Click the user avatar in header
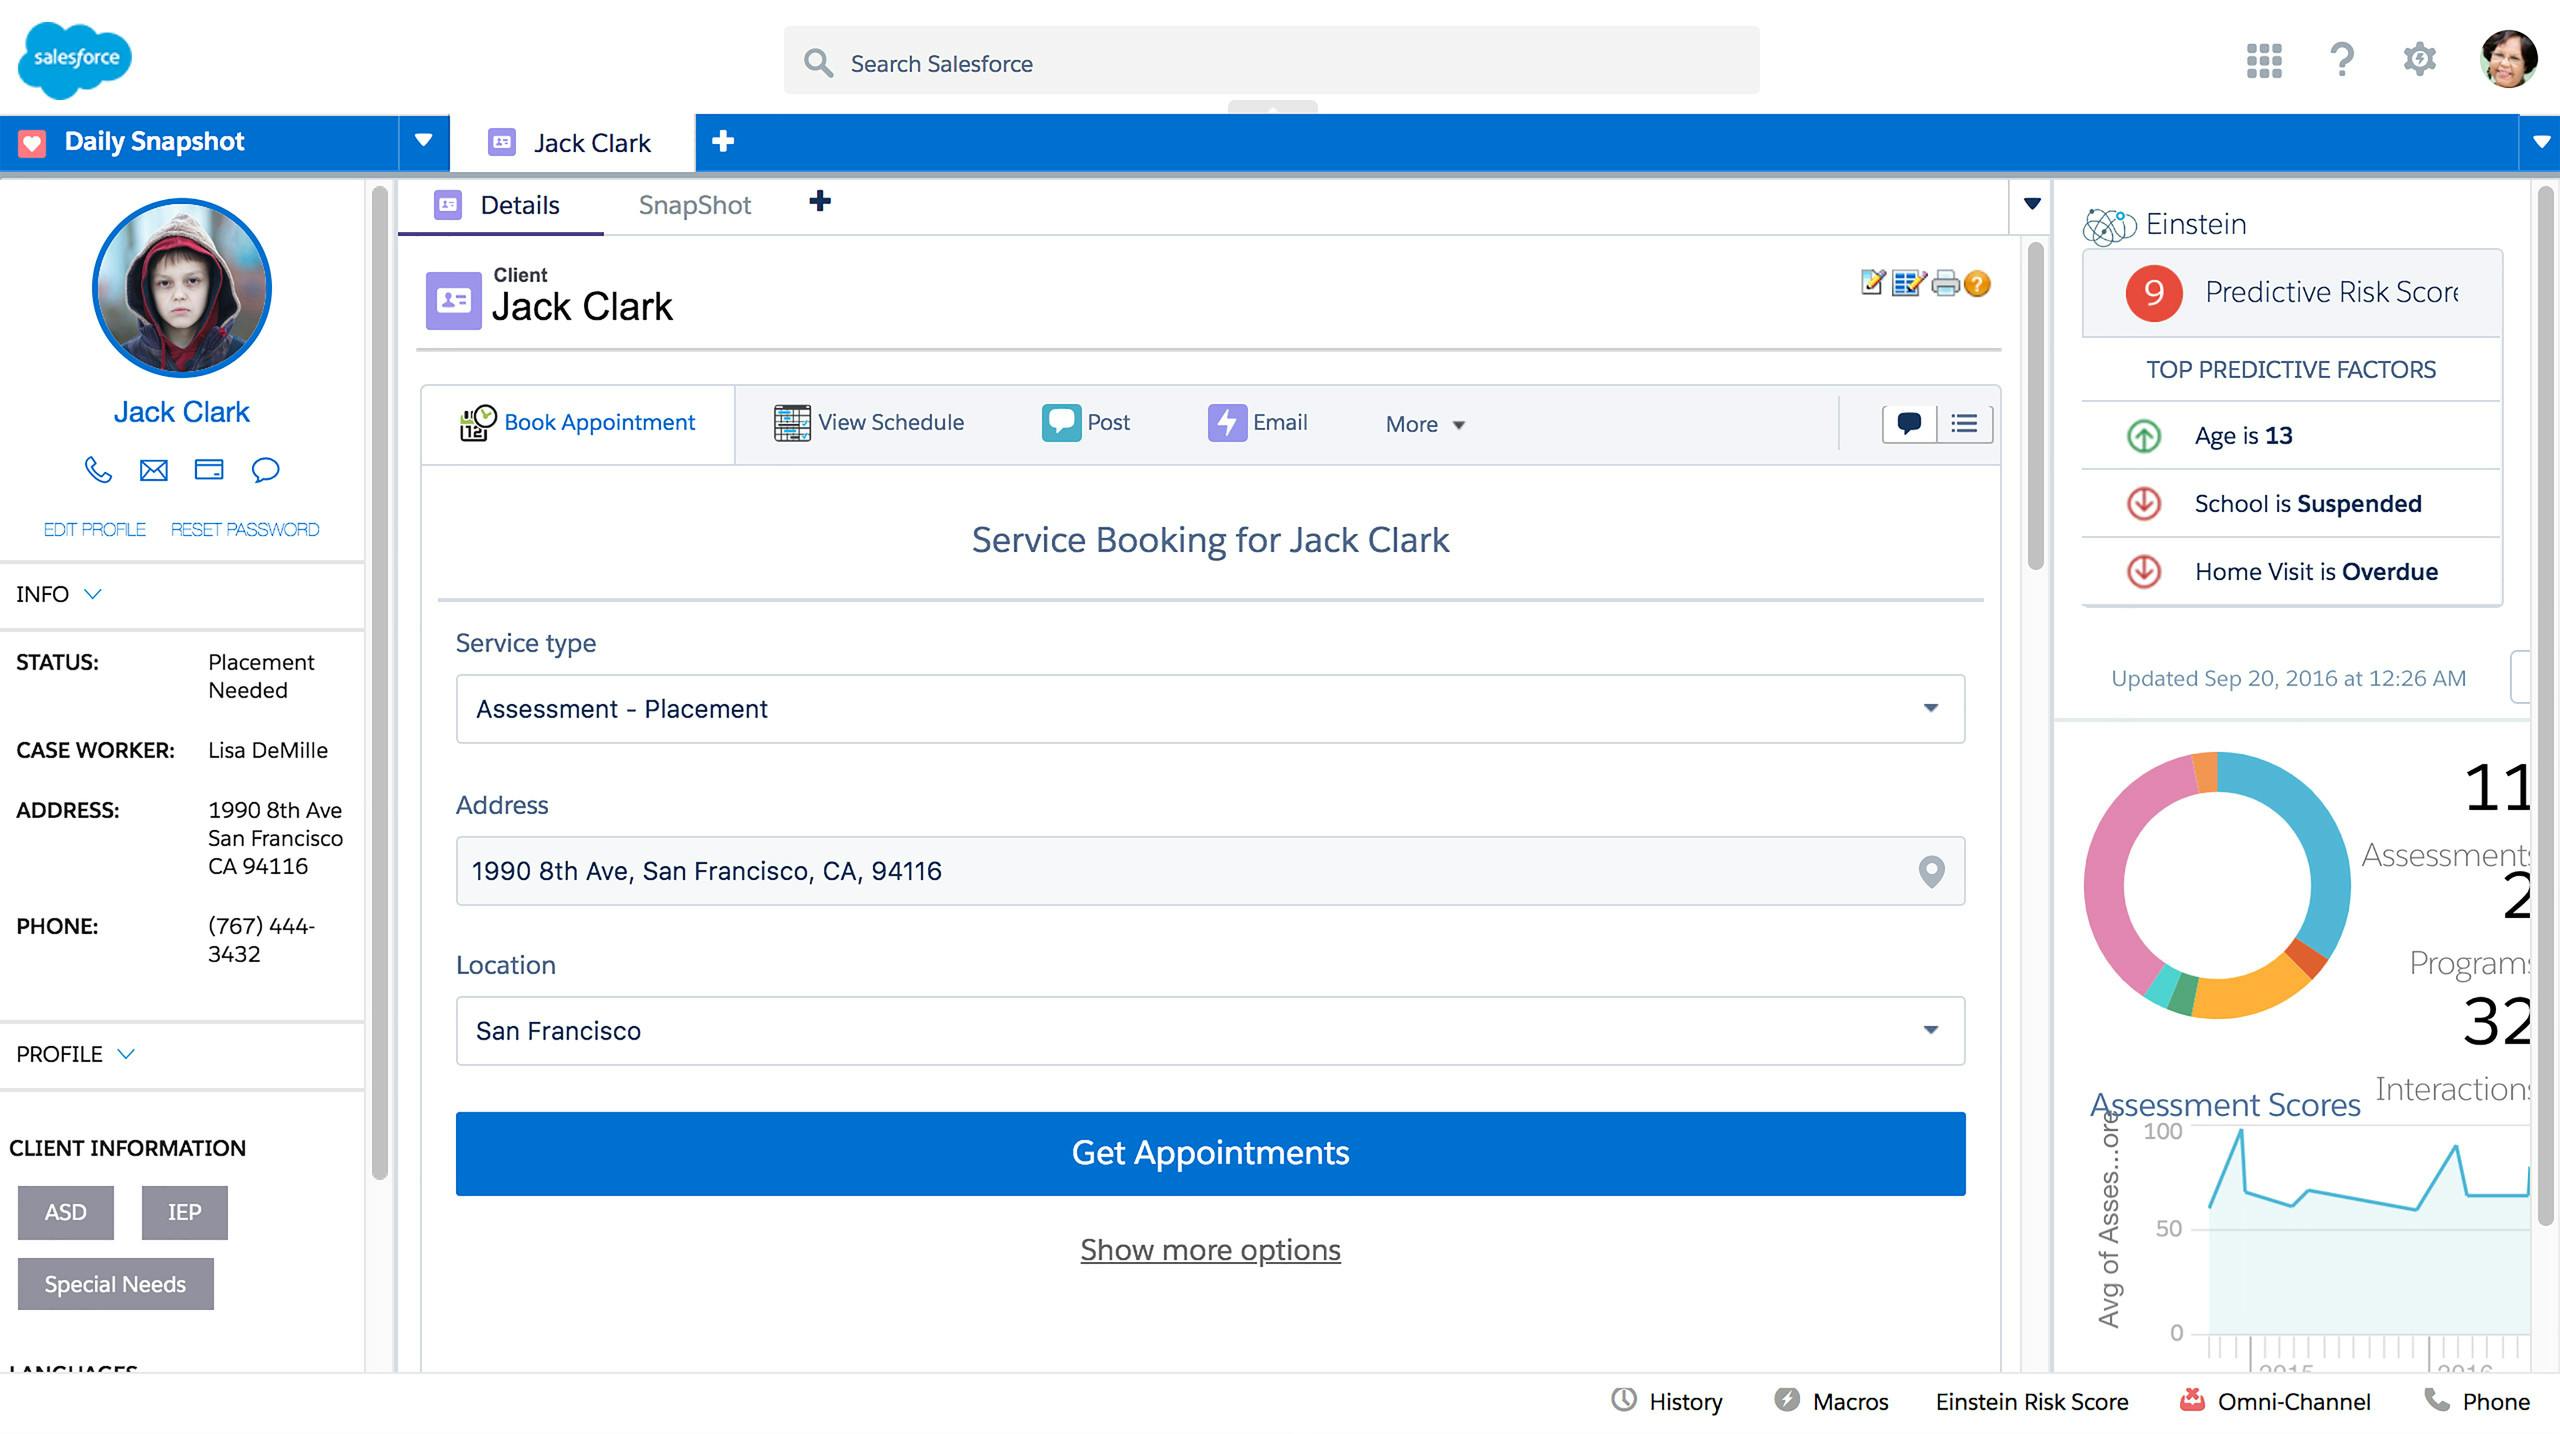The height and width of the screenshot is (1434, 2560). pyautogui.click(x=2508, y=59)
